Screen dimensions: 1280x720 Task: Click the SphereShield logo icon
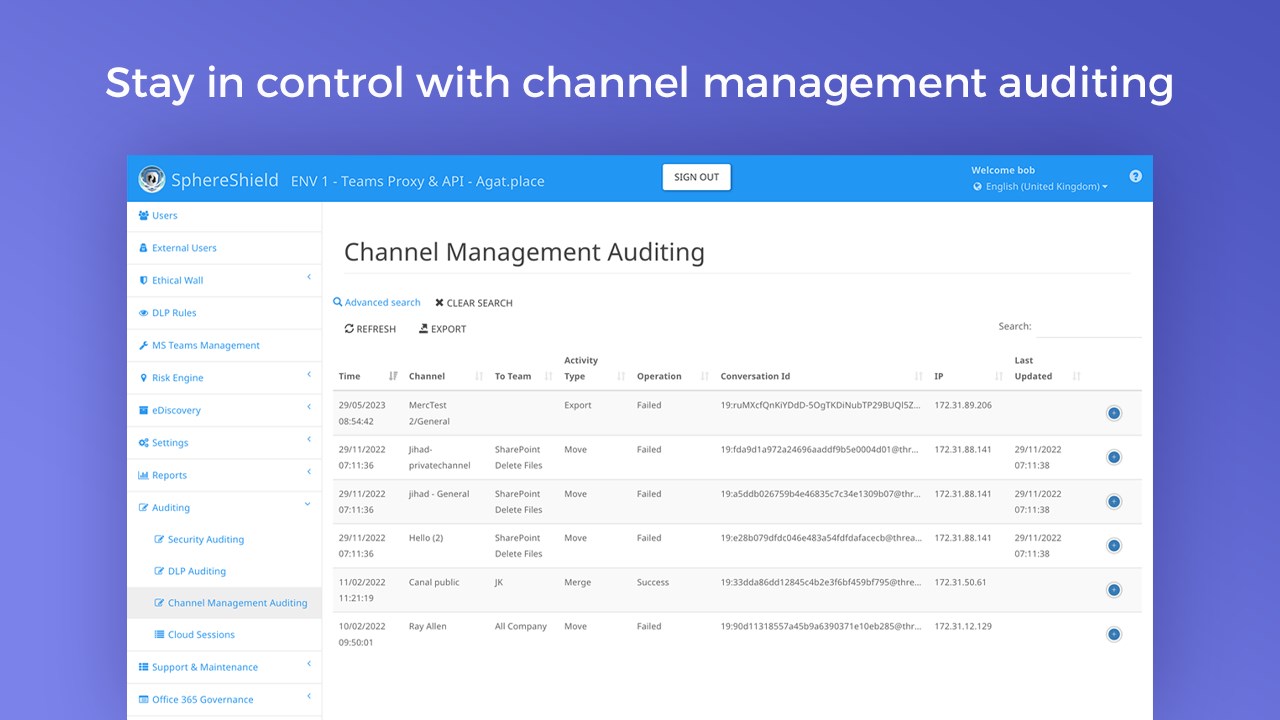pyautogui.click(x=152, y=179)
